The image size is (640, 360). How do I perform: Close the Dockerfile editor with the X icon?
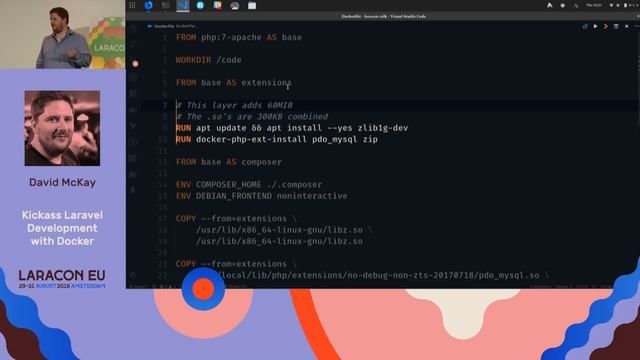click(x=627, y=26)
